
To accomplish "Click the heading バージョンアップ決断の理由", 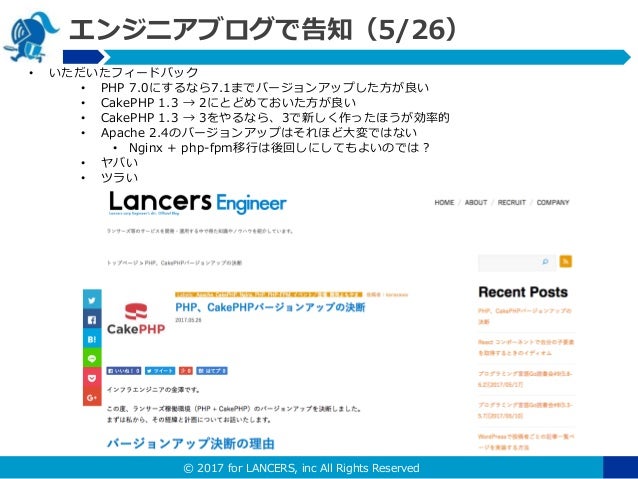I will [190, 443].
